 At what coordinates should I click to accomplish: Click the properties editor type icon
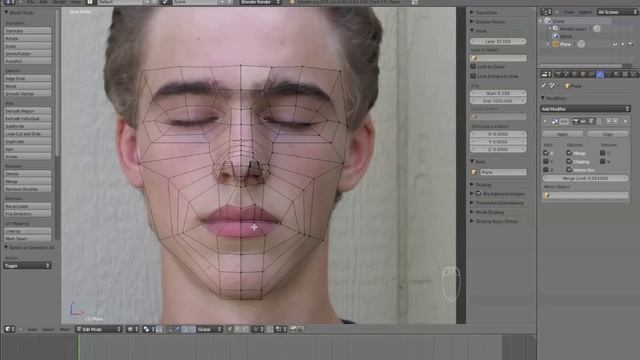tap(546, 74)
